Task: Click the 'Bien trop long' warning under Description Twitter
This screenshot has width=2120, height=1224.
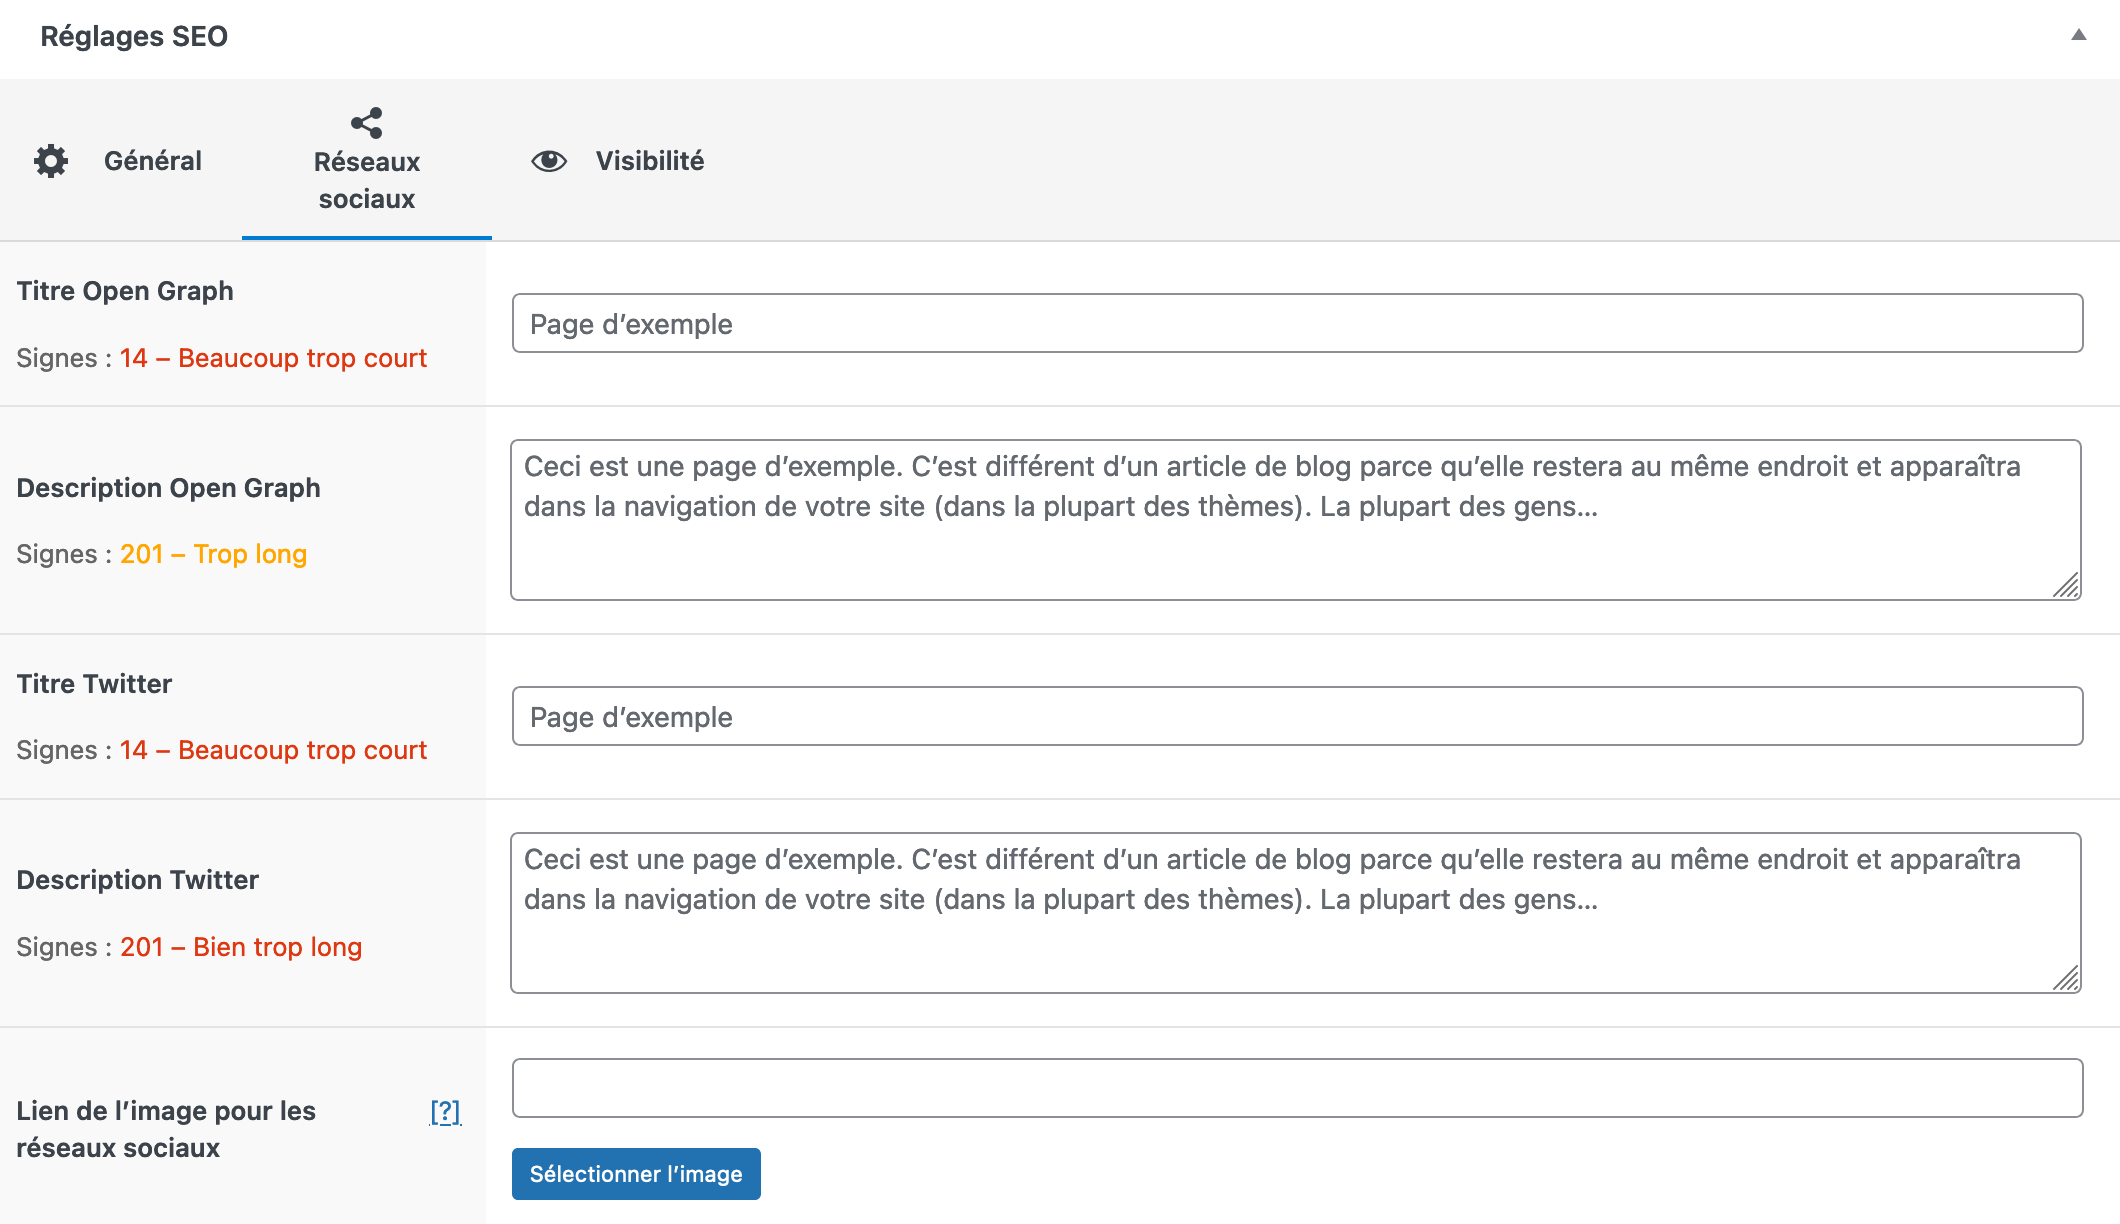Action: coord(240,947)
